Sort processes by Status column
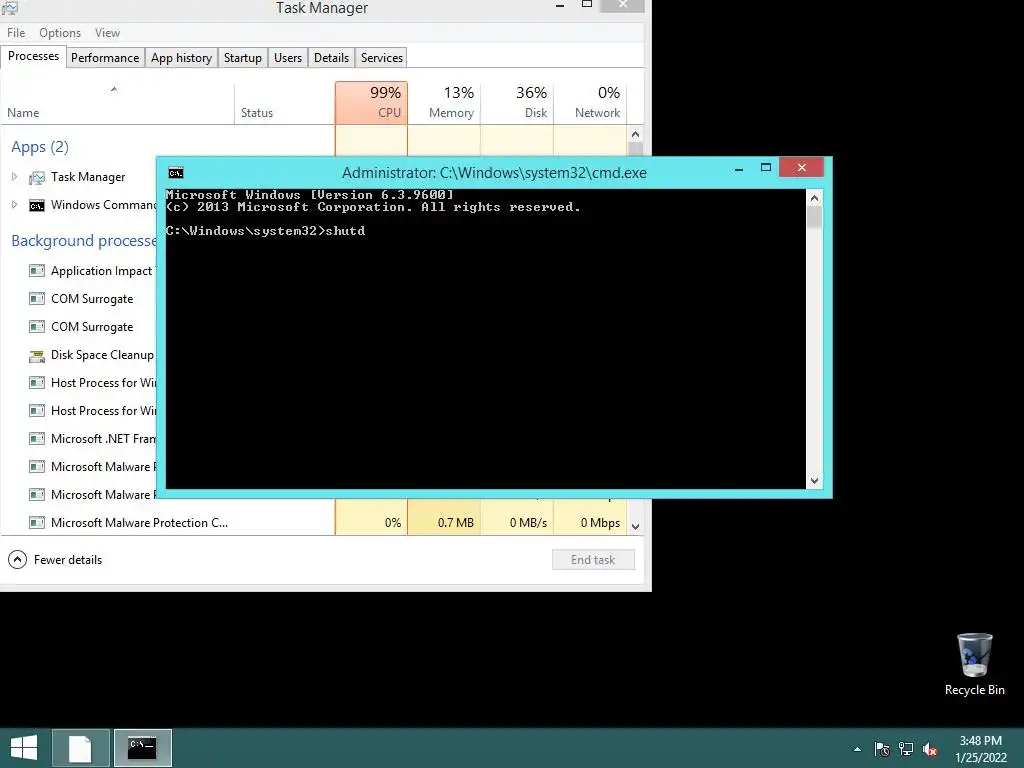This screenshot has height=768, width=1024. [285, 103]
